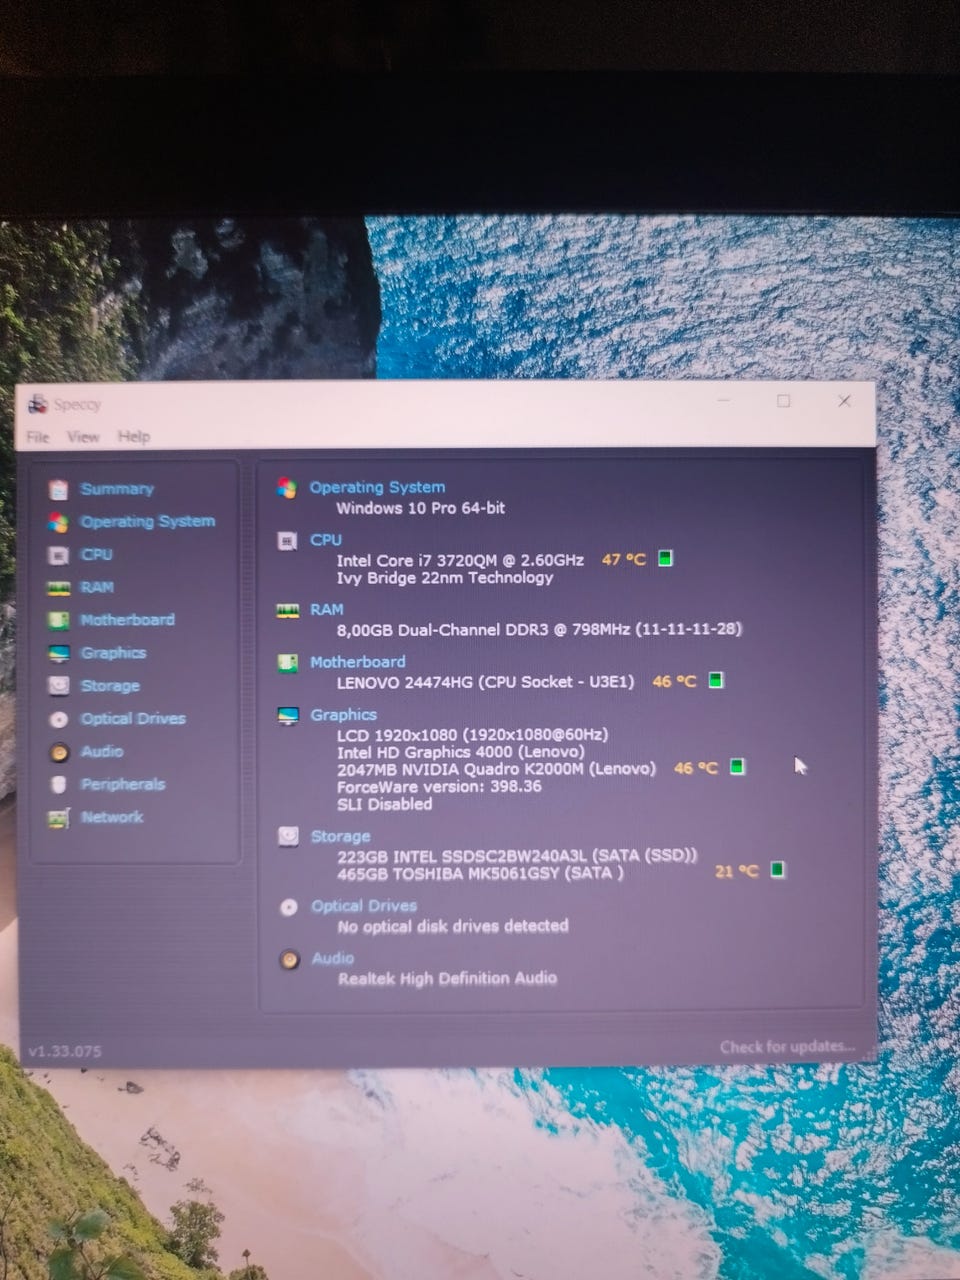960x1280 pixels.
Task: Click version number v1.33.075 in status bar
Action: pos(65,1052)
